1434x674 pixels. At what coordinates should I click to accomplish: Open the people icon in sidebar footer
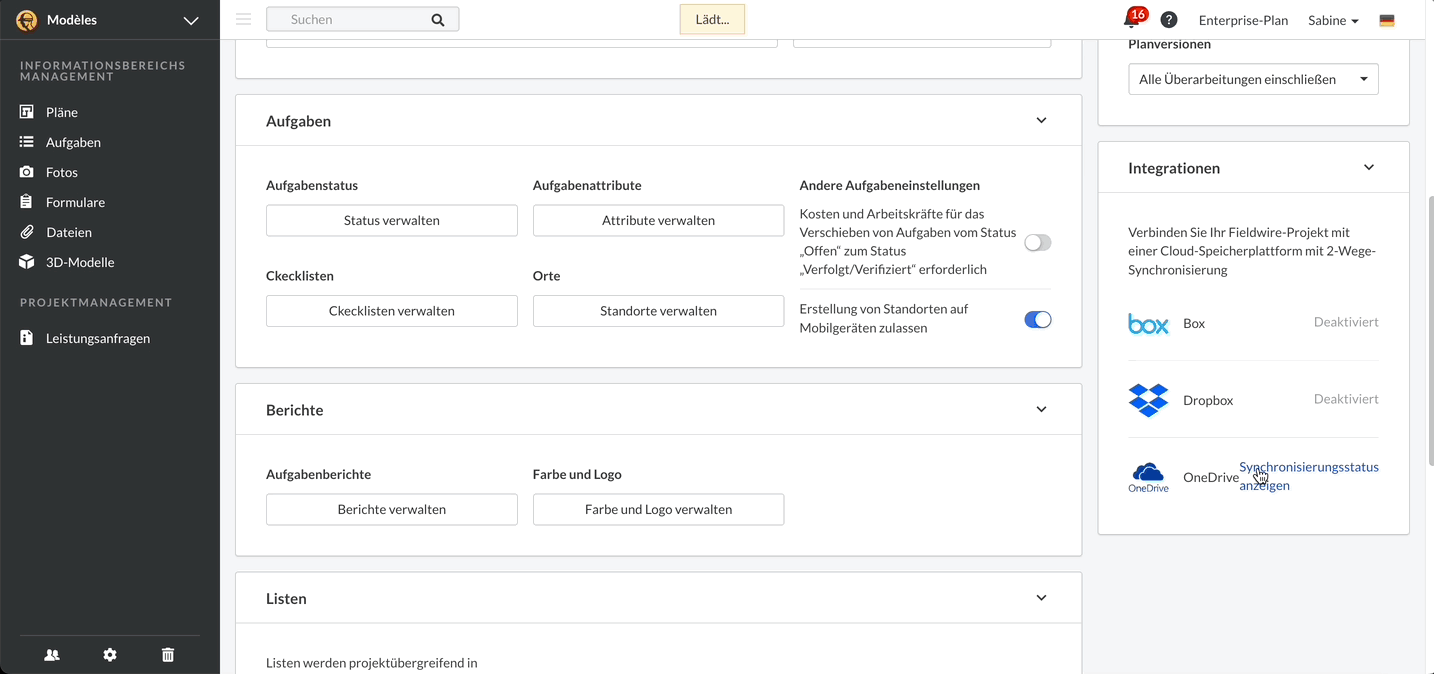(x=52, y=655)
